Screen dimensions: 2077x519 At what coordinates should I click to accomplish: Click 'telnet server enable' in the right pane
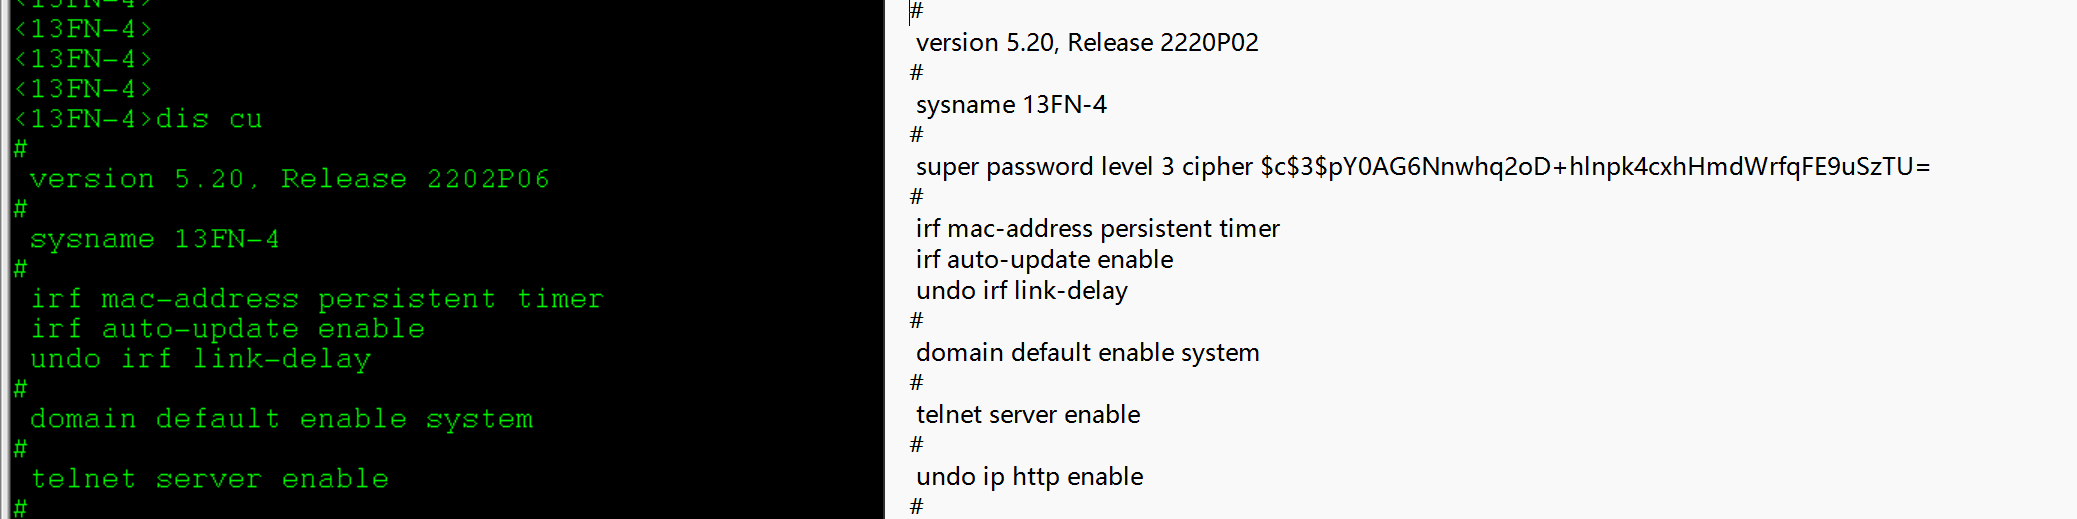pos(1028,415)
